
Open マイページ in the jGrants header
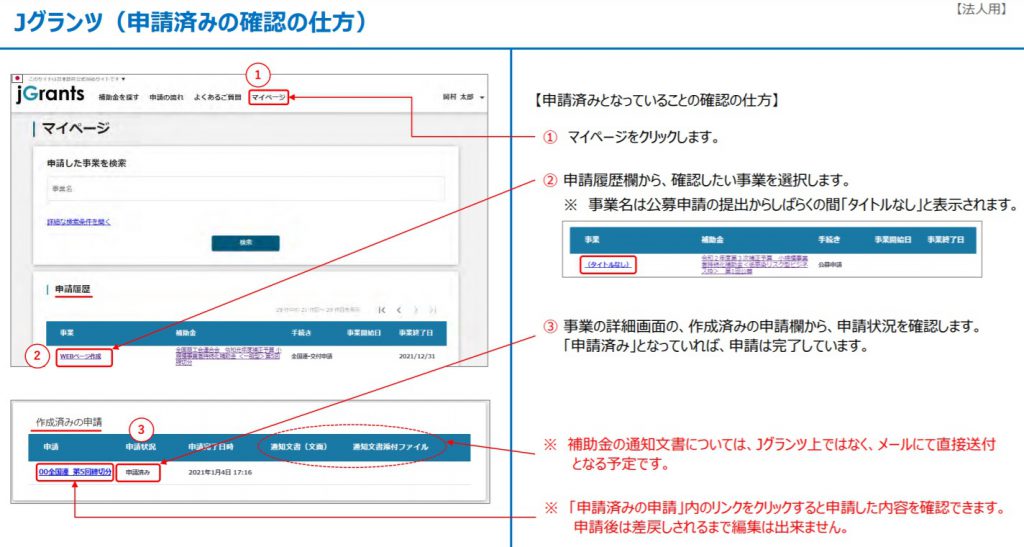(268, 97)
